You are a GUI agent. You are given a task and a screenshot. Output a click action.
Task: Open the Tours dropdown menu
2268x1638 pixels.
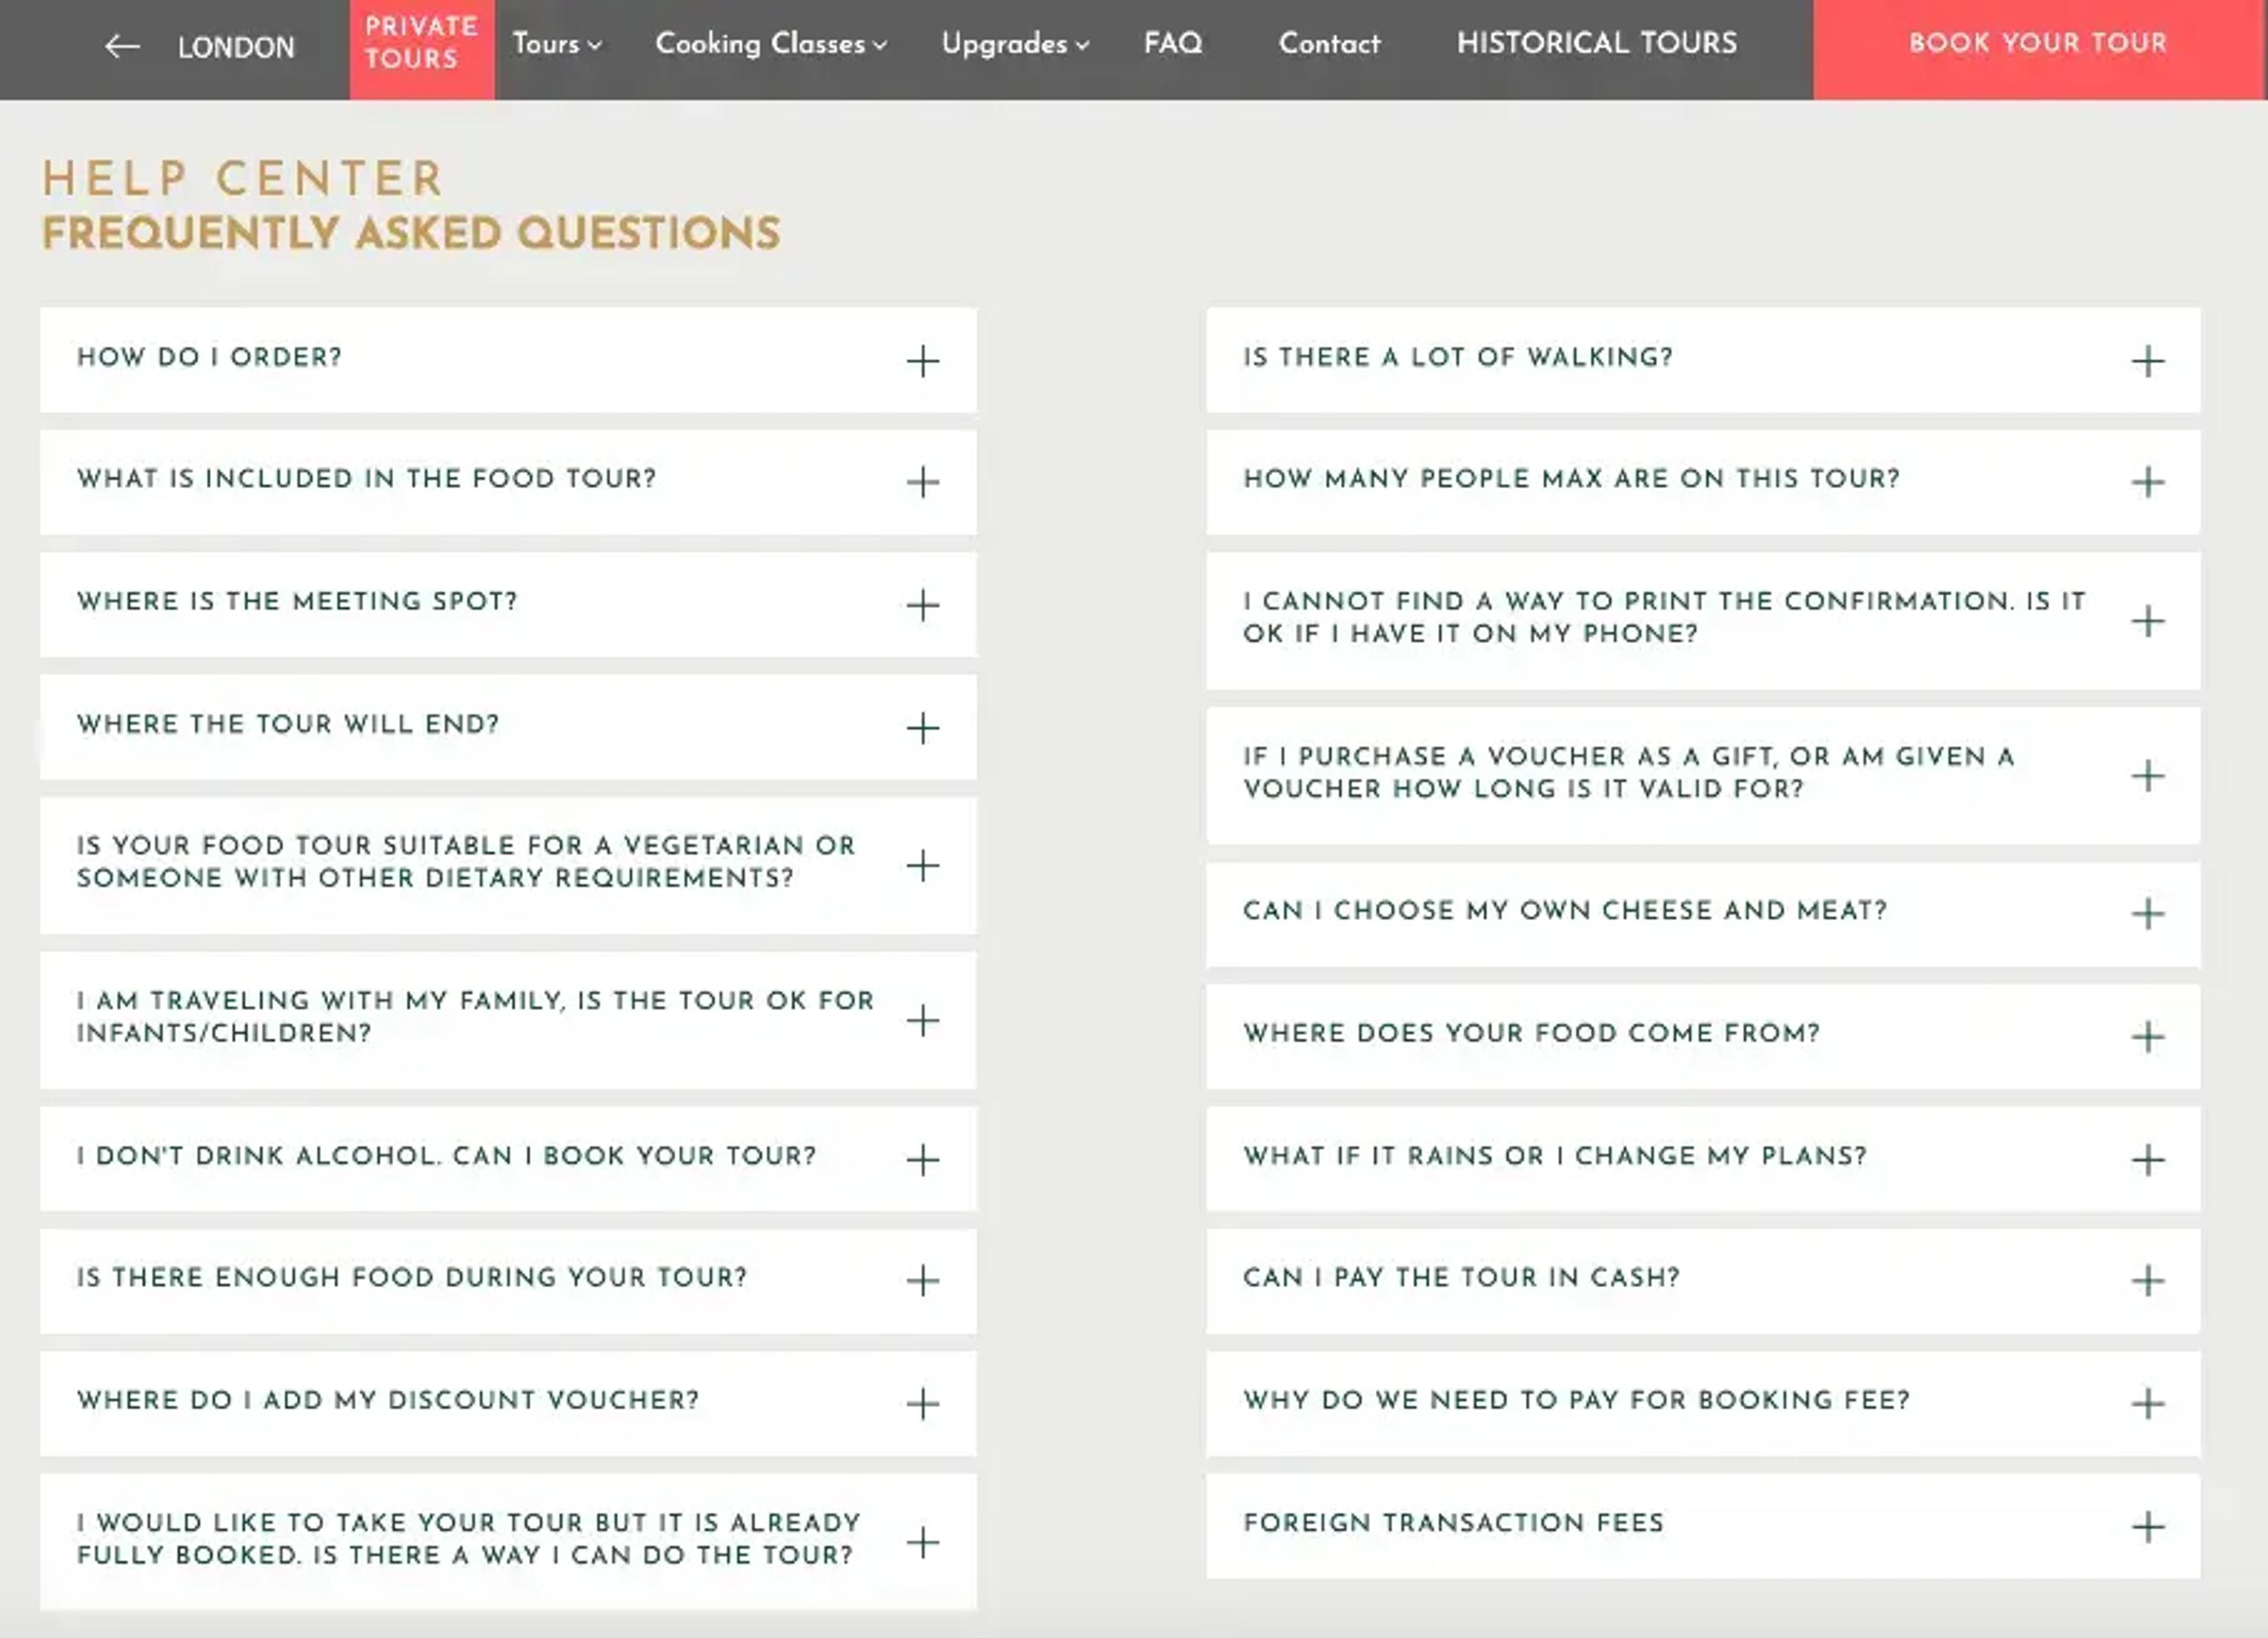557,44
